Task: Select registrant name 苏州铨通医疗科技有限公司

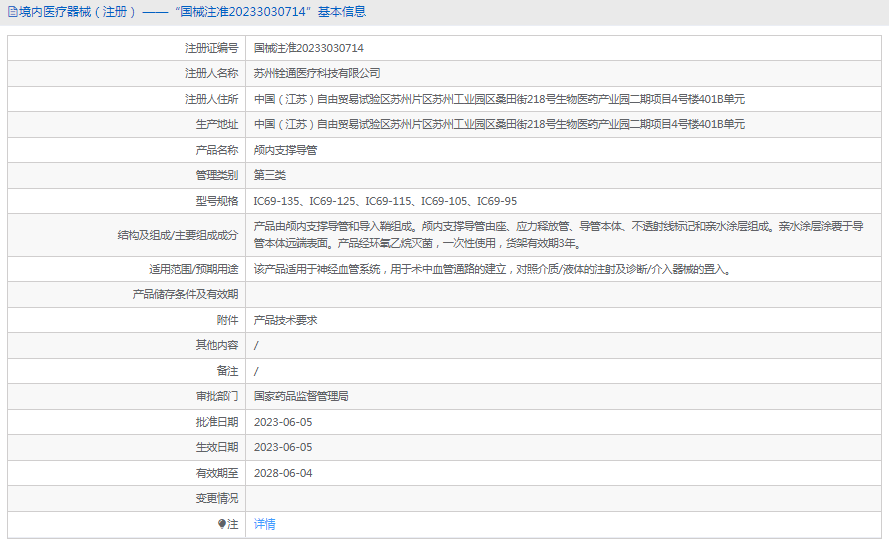Action: pos(317,74)
